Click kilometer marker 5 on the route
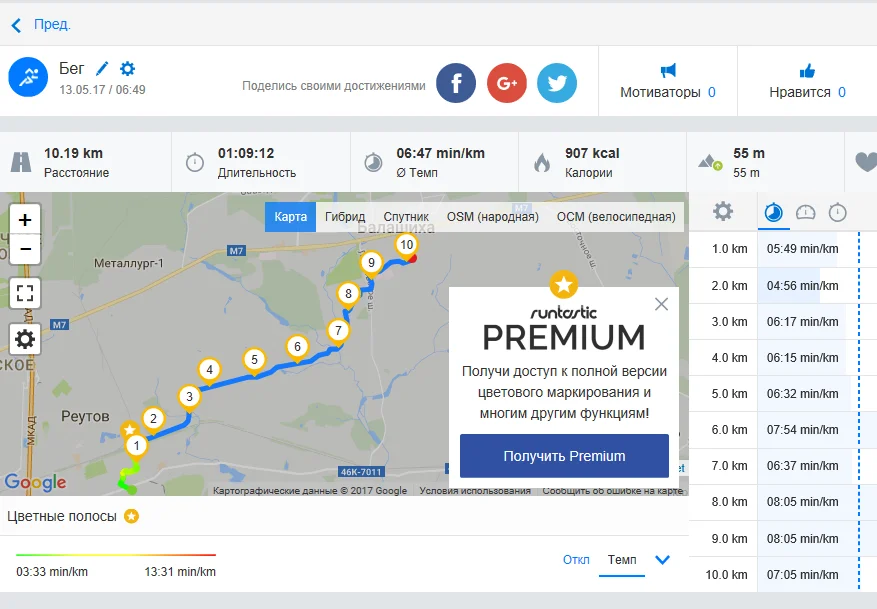877x609 pixels. pyautogui.click(x=254, y=360)
